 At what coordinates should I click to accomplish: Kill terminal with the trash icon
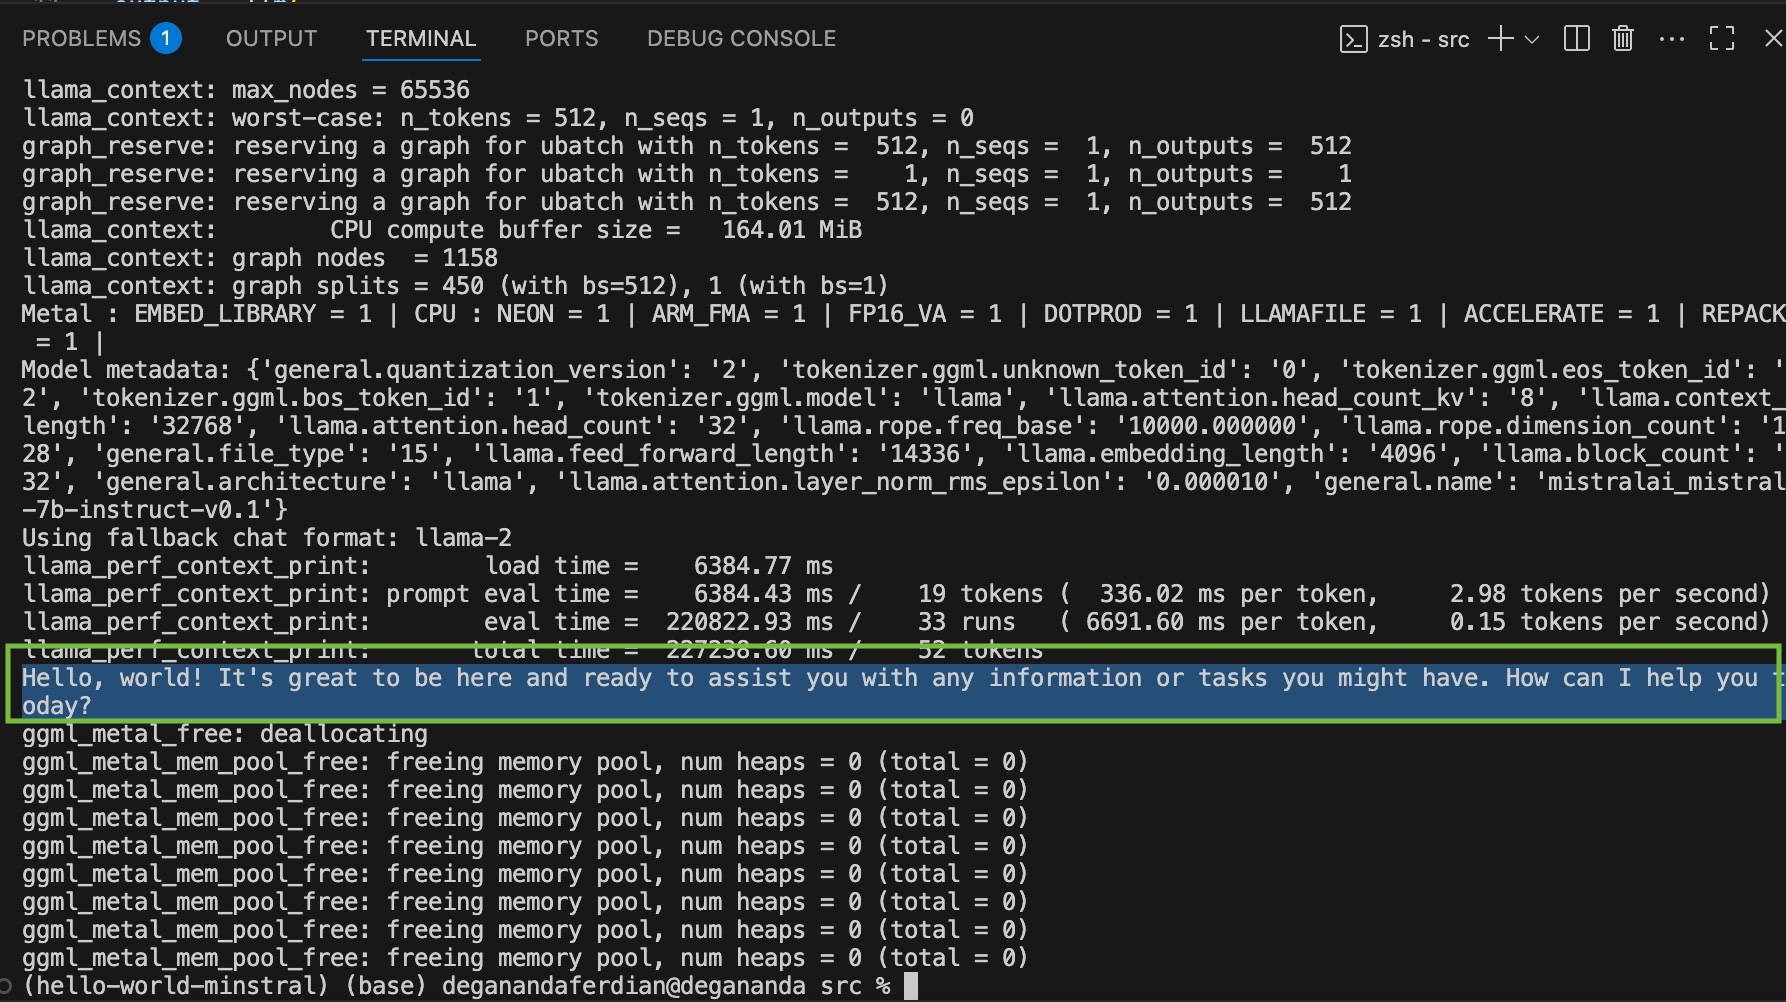click(x=1623, y=39)
